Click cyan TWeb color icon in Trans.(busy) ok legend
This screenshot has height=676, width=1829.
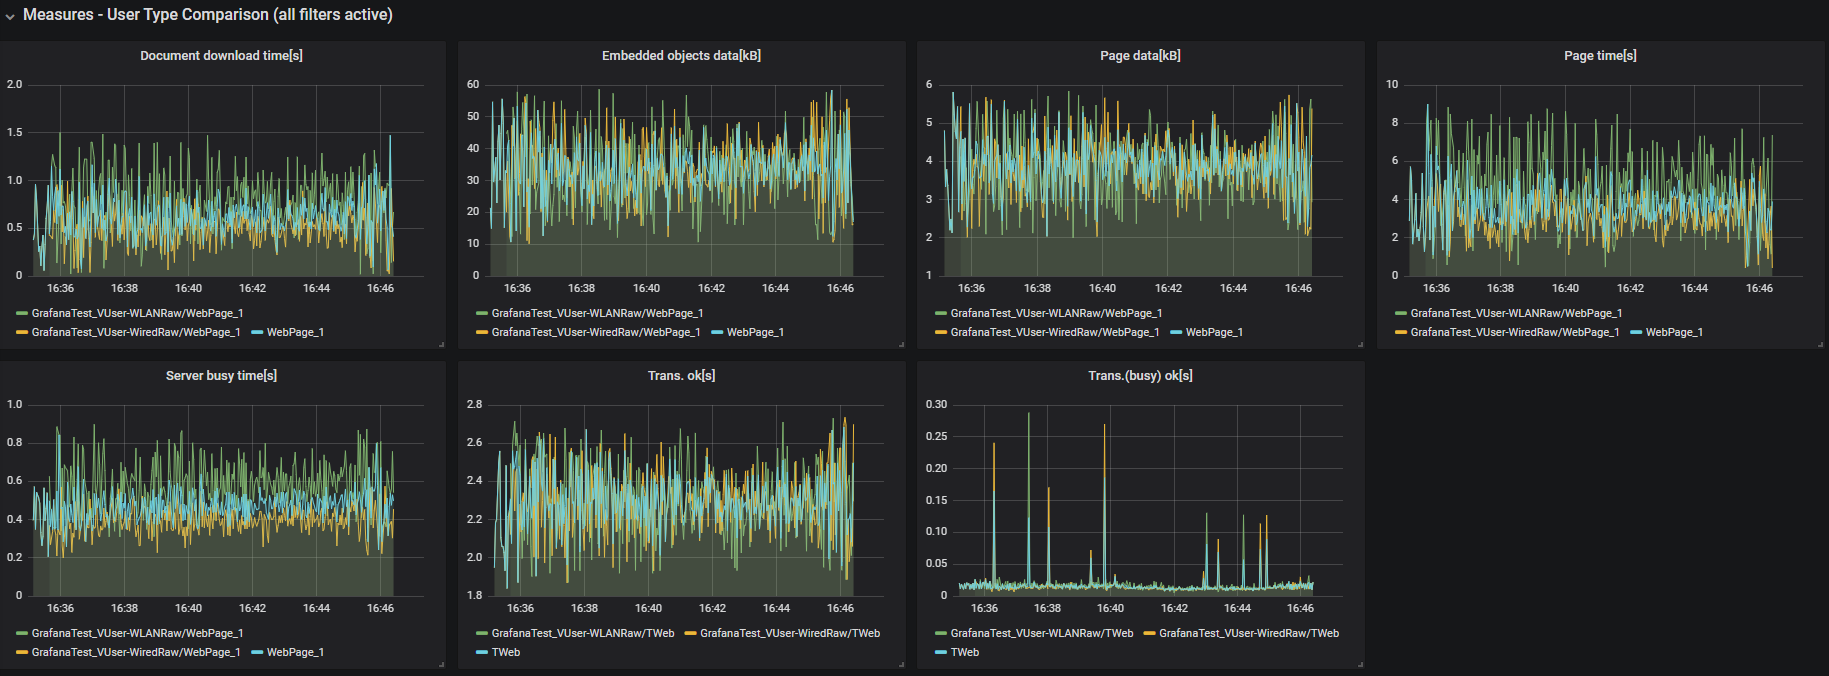[941, 652]
